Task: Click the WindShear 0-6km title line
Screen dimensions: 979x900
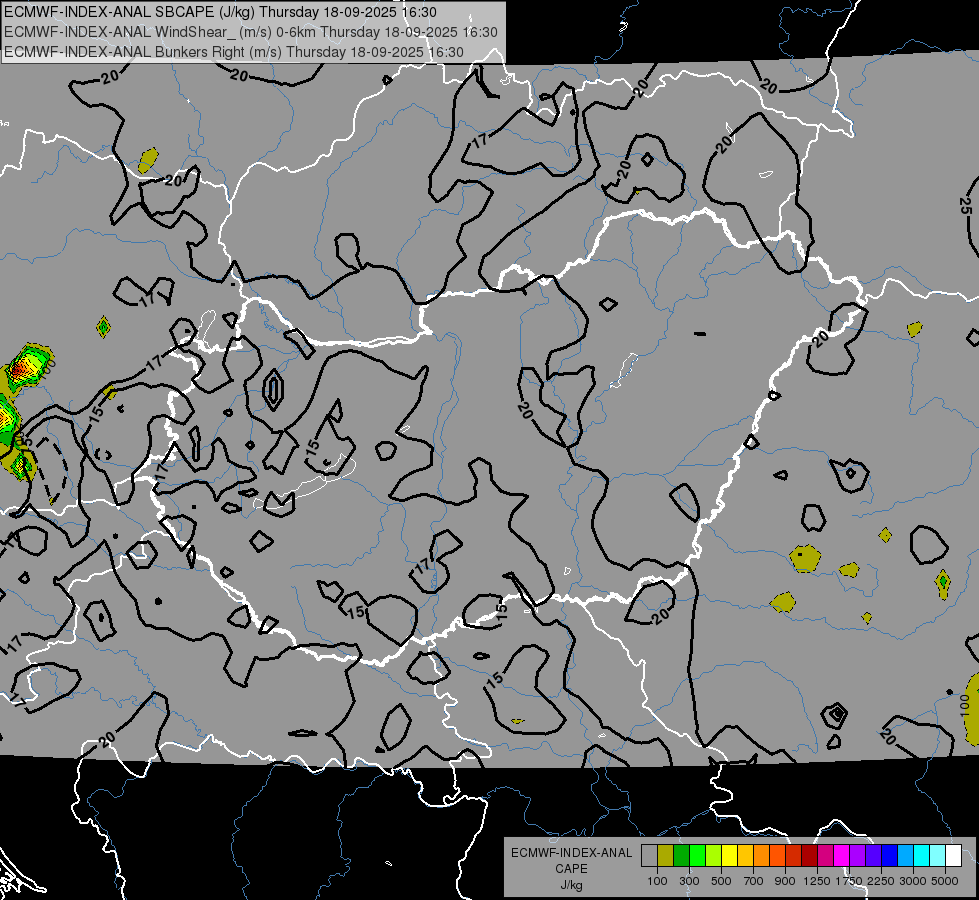Action: (x=250, y=31)
